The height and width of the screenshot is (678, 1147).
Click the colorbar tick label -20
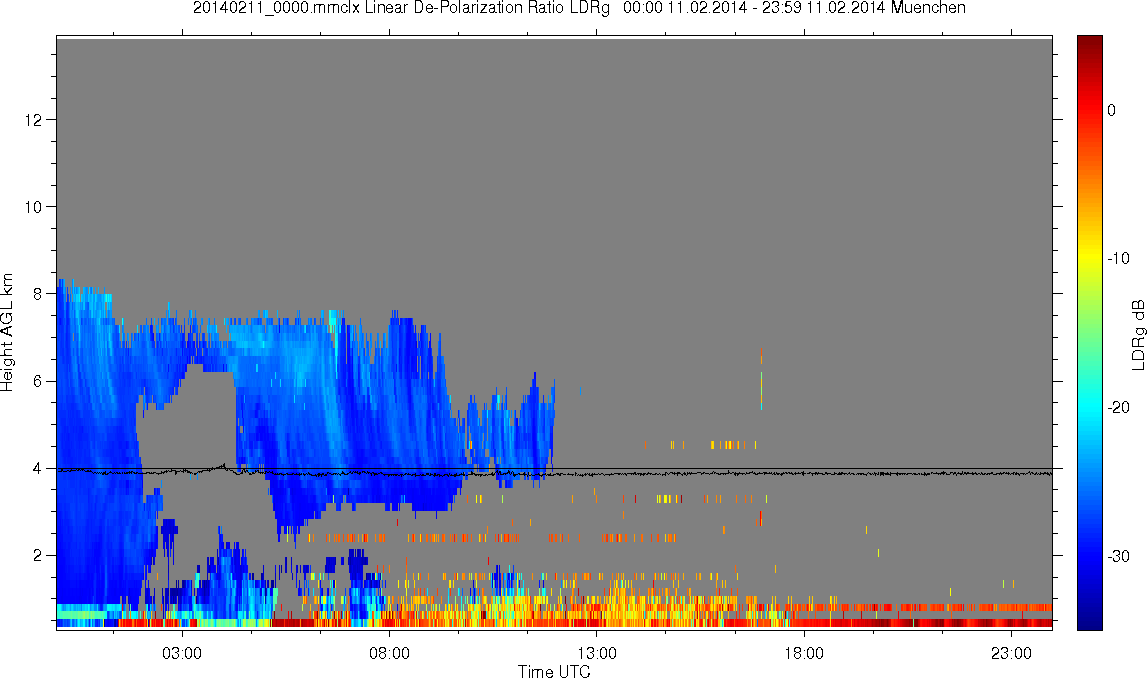pos(1118,407)
